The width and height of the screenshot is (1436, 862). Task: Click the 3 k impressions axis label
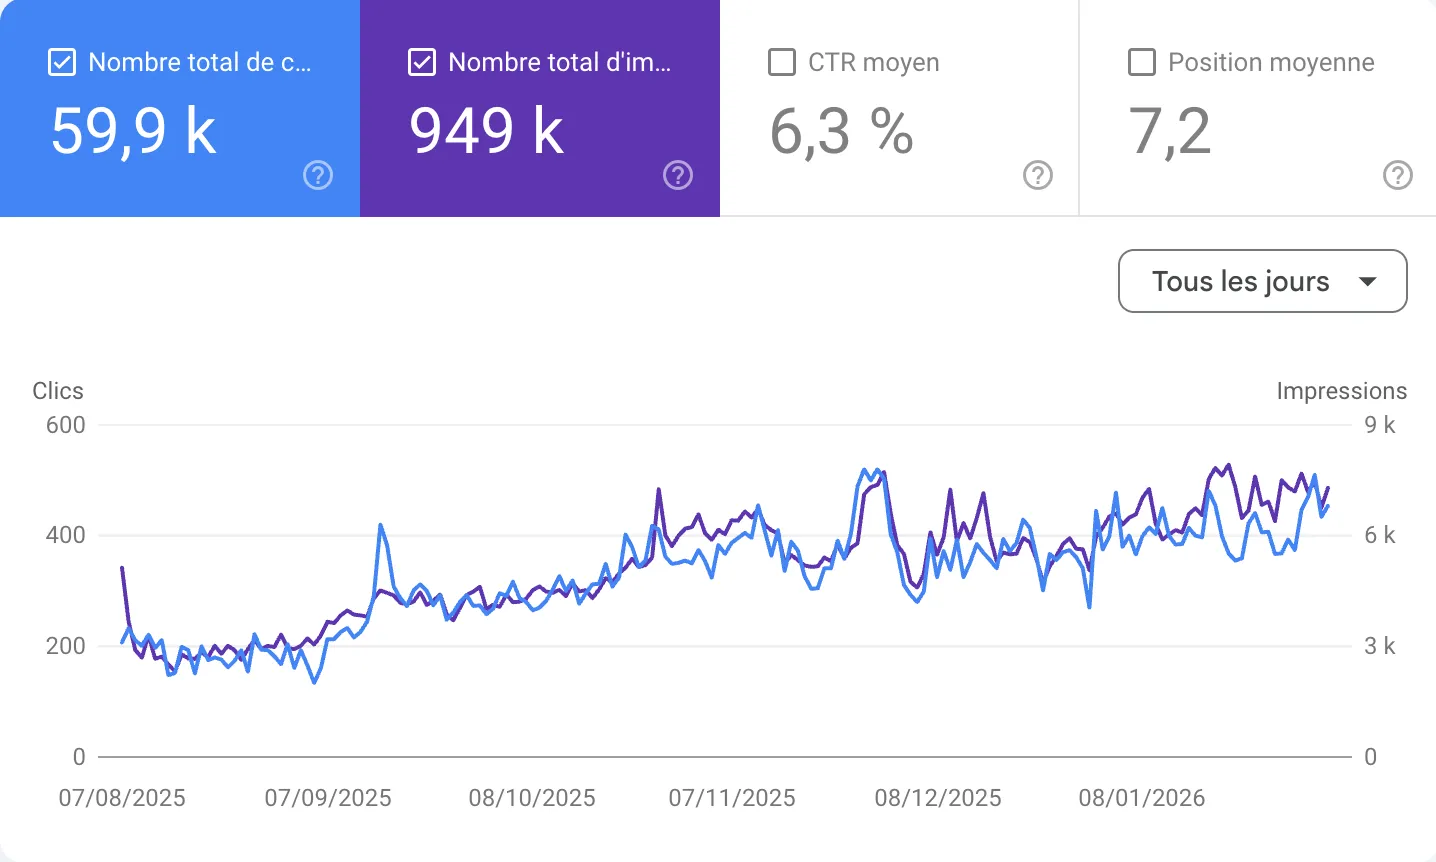click(x=1380, y=646)
